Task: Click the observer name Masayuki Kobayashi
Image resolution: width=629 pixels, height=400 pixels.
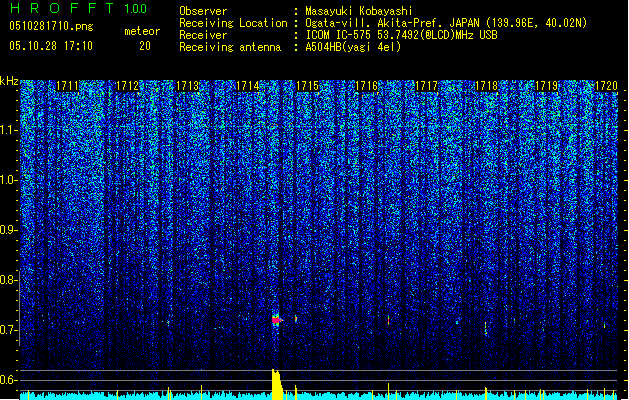Action: [x=359, y=11]
